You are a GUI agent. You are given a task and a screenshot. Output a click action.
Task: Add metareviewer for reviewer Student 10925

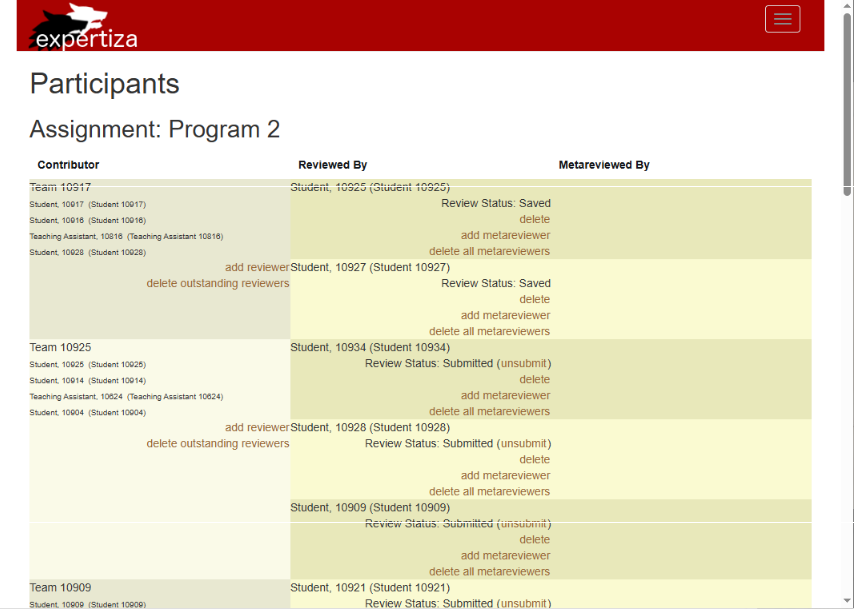[505, 235]
